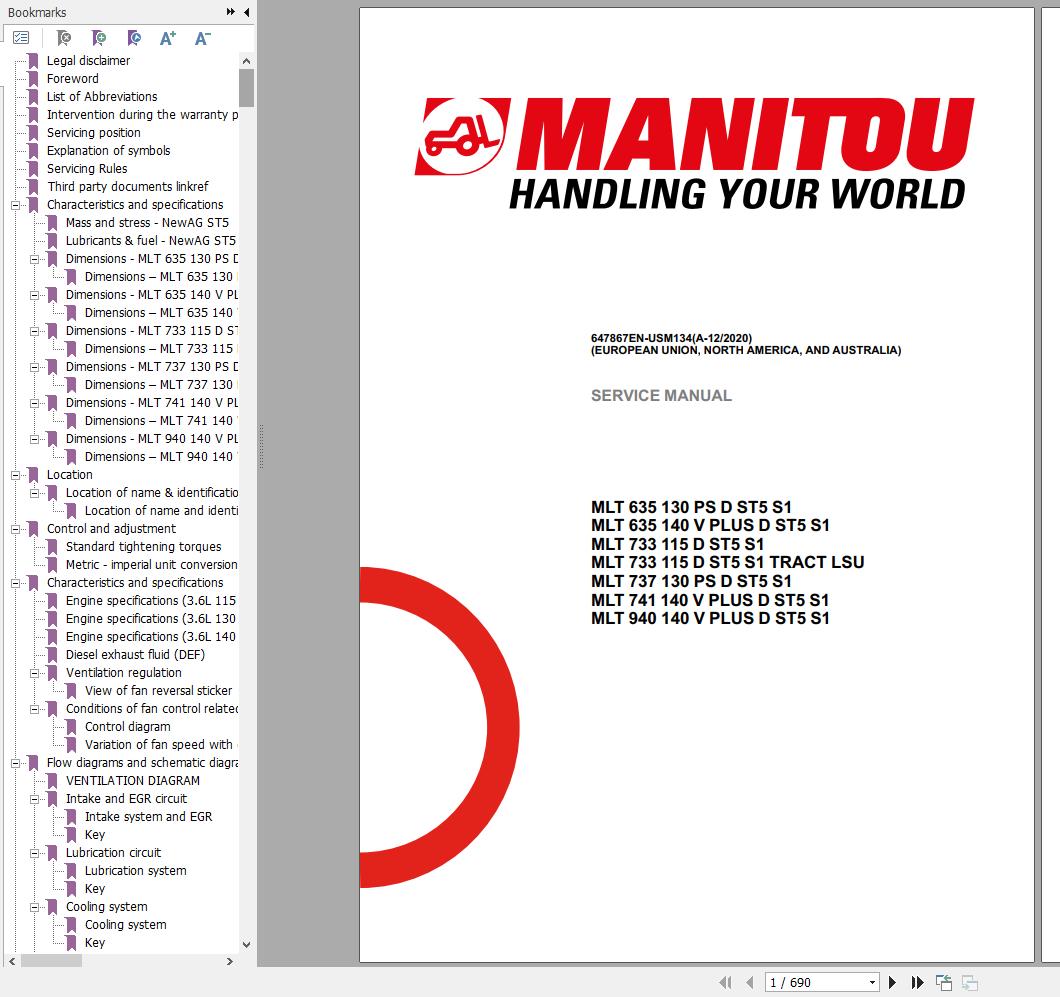Collapse Dimensions - MLT 940 140 V node
Image resolution: width=1060 pixels, height=997 pixels.
pos(34,439)
